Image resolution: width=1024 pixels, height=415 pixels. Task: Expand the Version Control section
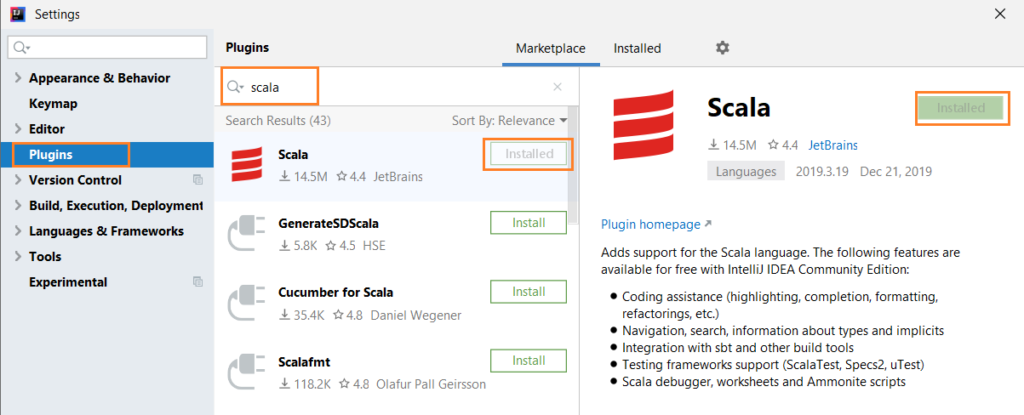pos(18,180)
